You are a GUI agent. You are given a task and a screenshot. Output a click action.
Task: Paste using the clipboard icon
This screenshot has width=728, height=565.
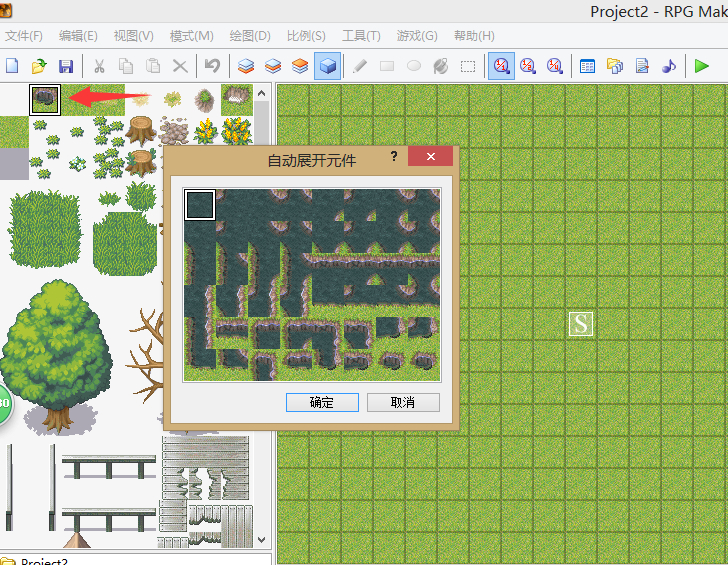click(x=153, y=66)
